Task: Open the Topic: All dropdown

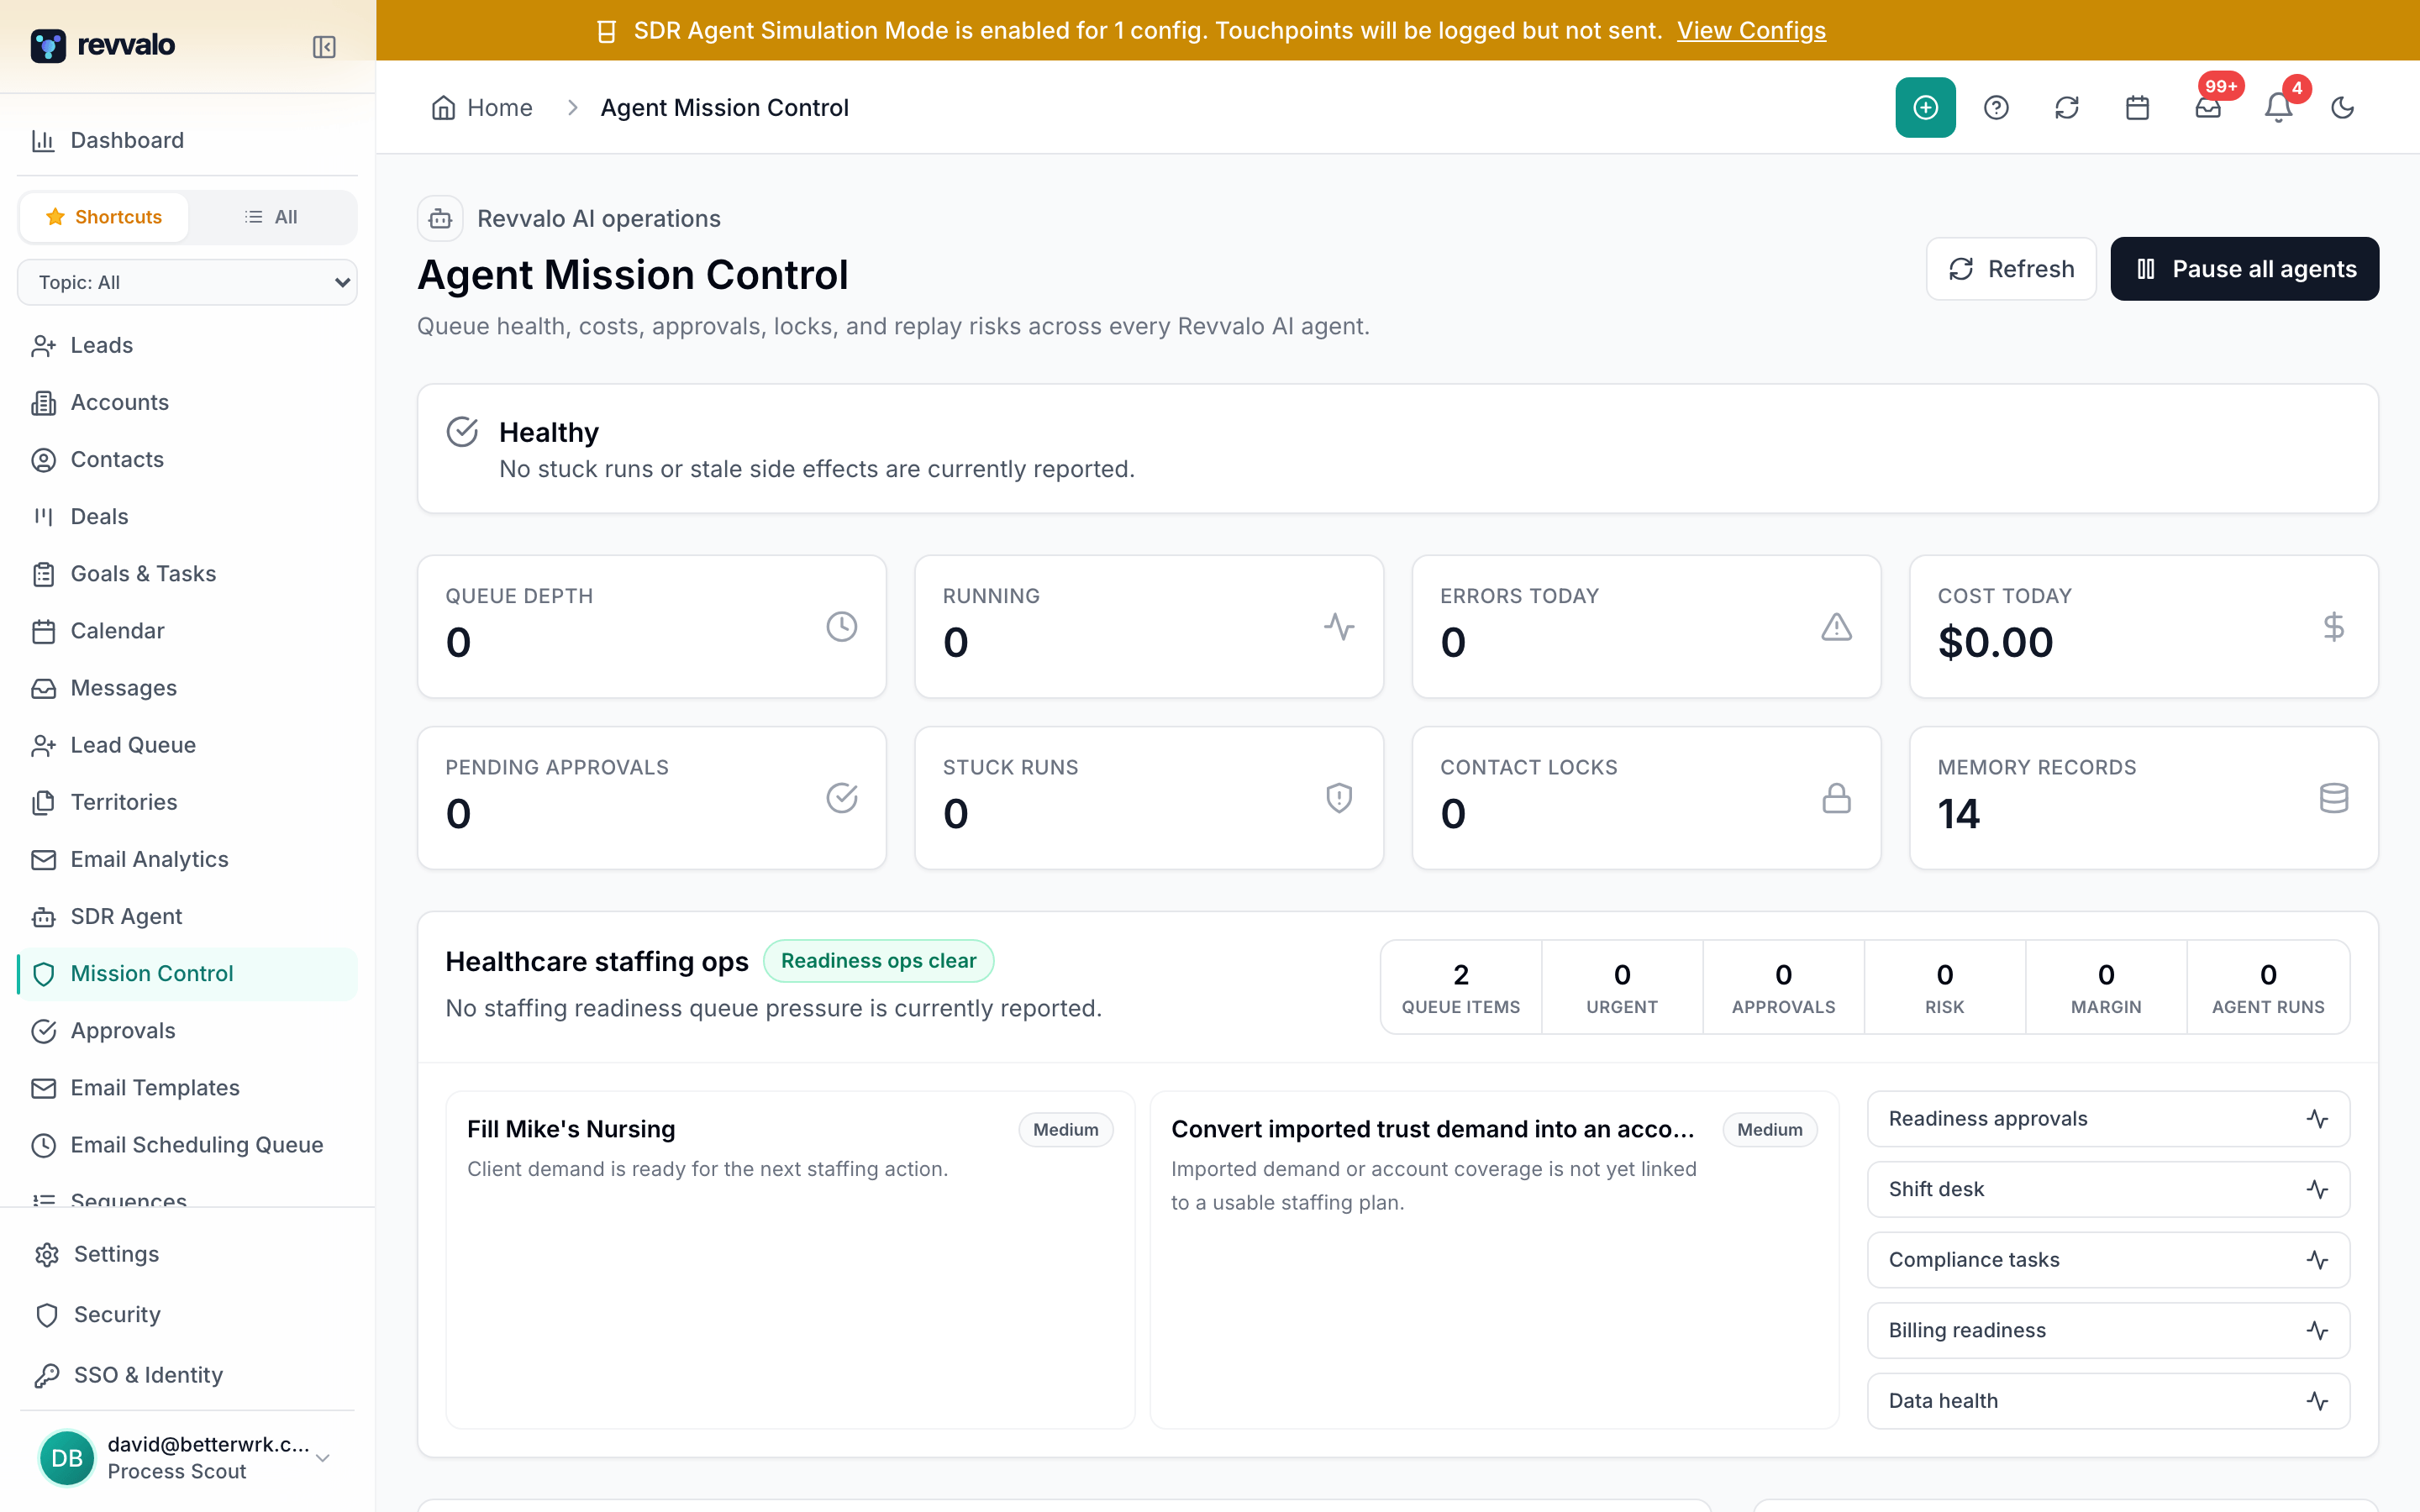Action: (187, 282)
